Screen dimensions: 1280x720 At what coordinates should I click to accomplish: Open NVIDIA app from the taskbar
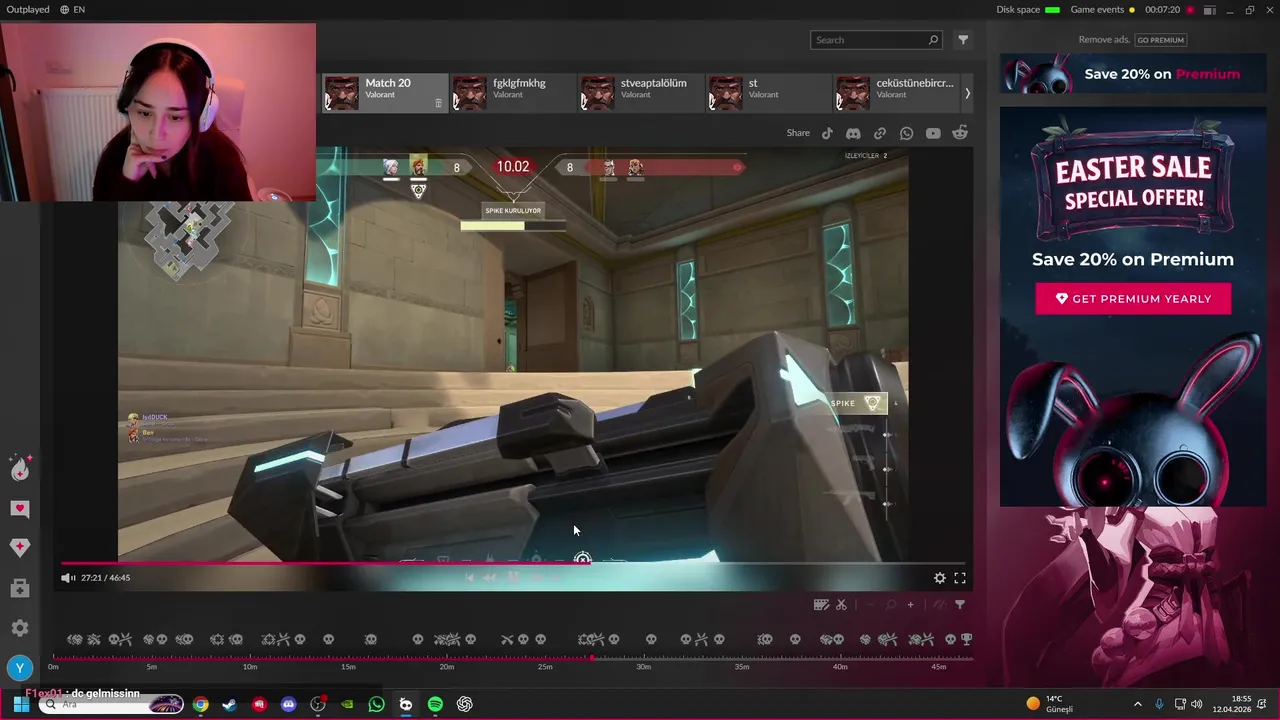coord(347,704)
